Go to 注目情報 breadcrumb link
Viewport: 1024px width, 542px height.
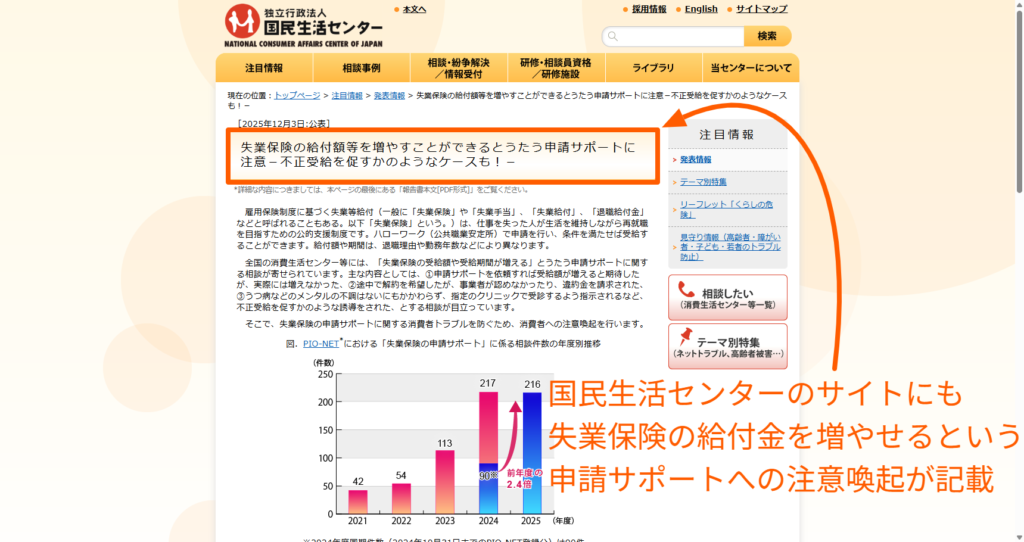pos(347,95)
